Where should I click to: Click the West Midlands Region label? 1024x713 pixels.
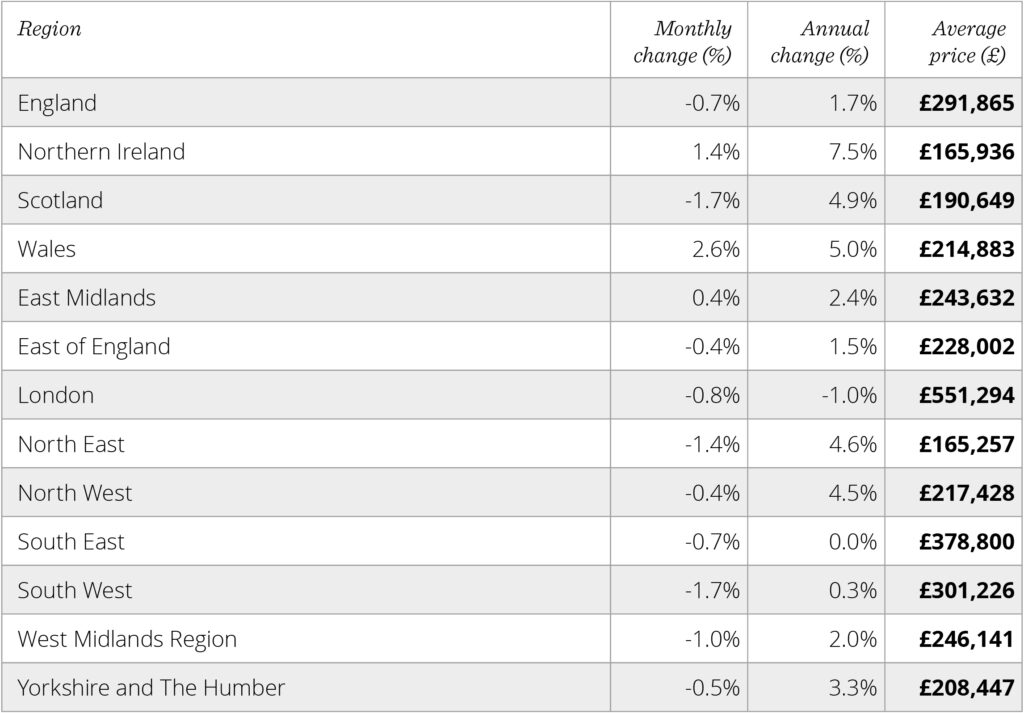pos(127,639)
